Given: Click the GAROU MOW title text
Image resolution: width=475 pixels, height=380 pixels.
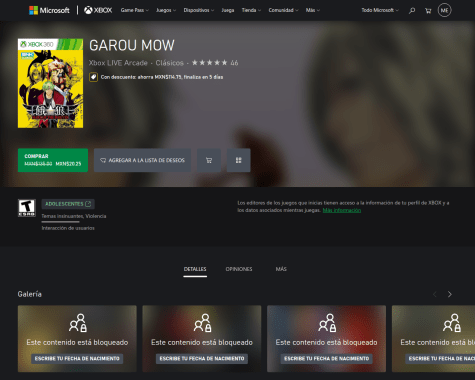Looking at the screenshot, I should (132, 45).
